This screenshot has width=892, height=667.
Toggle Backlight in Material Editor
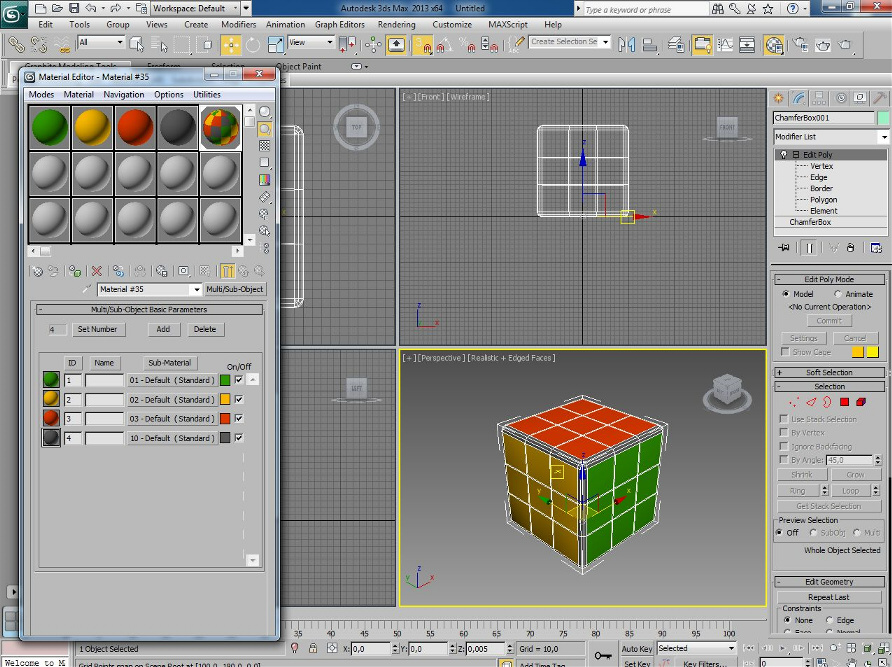[x=265, y=129]
